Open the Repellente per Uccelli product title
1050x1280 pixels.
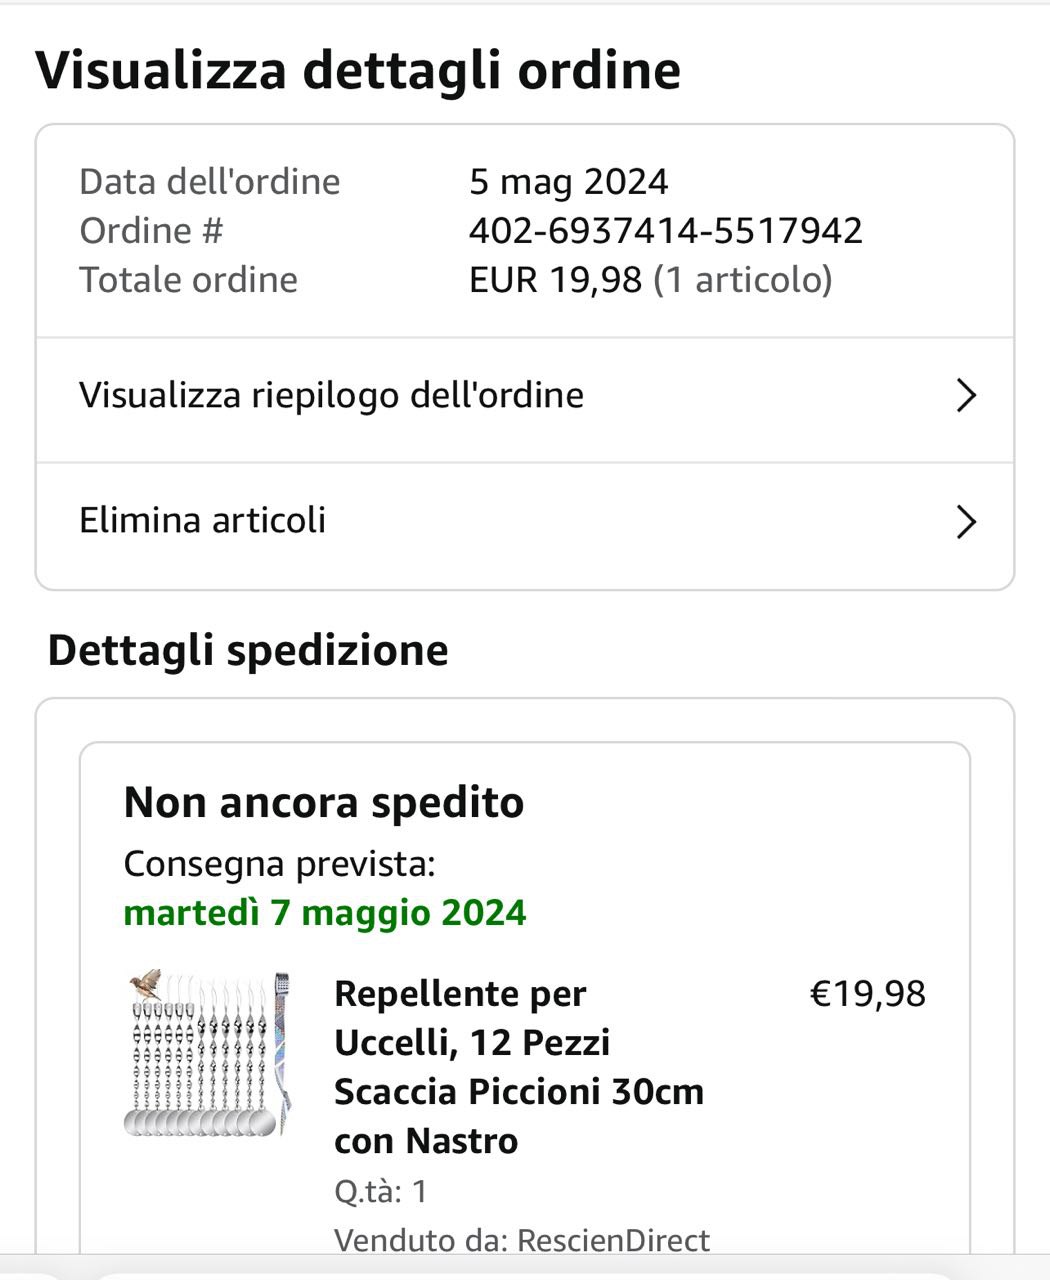[518, 1066]
